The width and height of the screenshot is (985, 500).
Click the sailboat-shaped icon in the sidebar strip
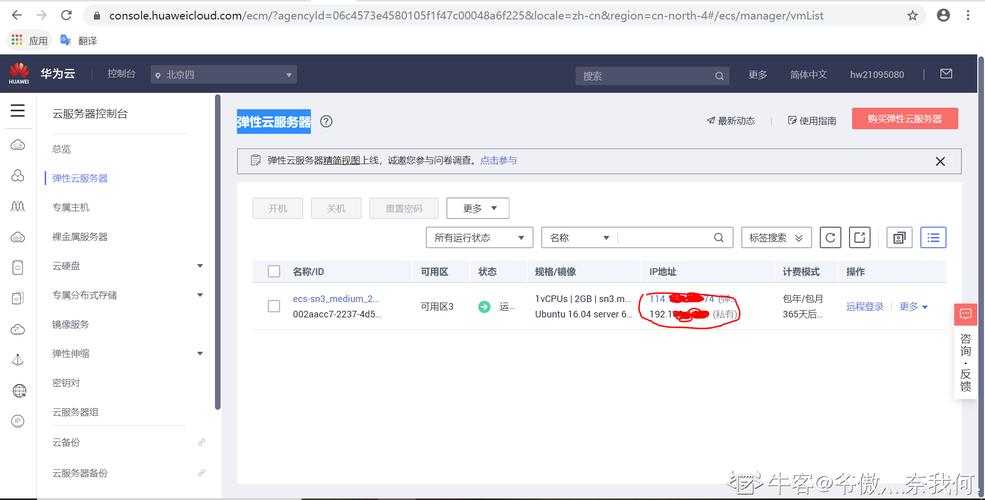(x=18, y=360)
